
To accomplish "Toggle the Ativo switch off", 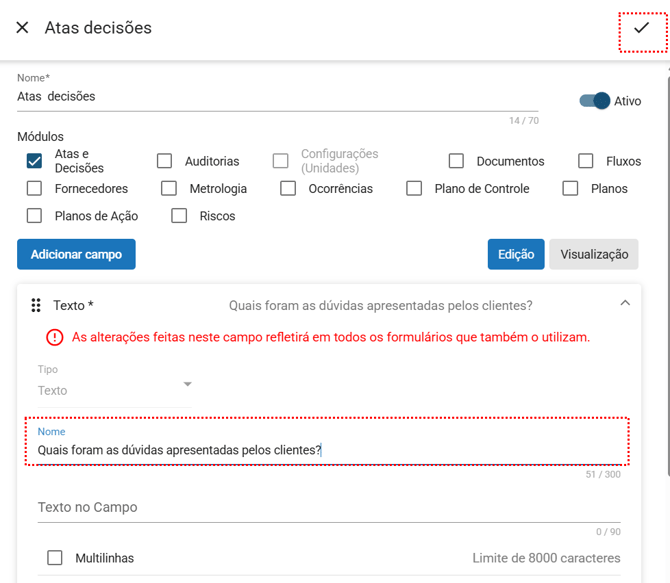I will tap(595, 101).
